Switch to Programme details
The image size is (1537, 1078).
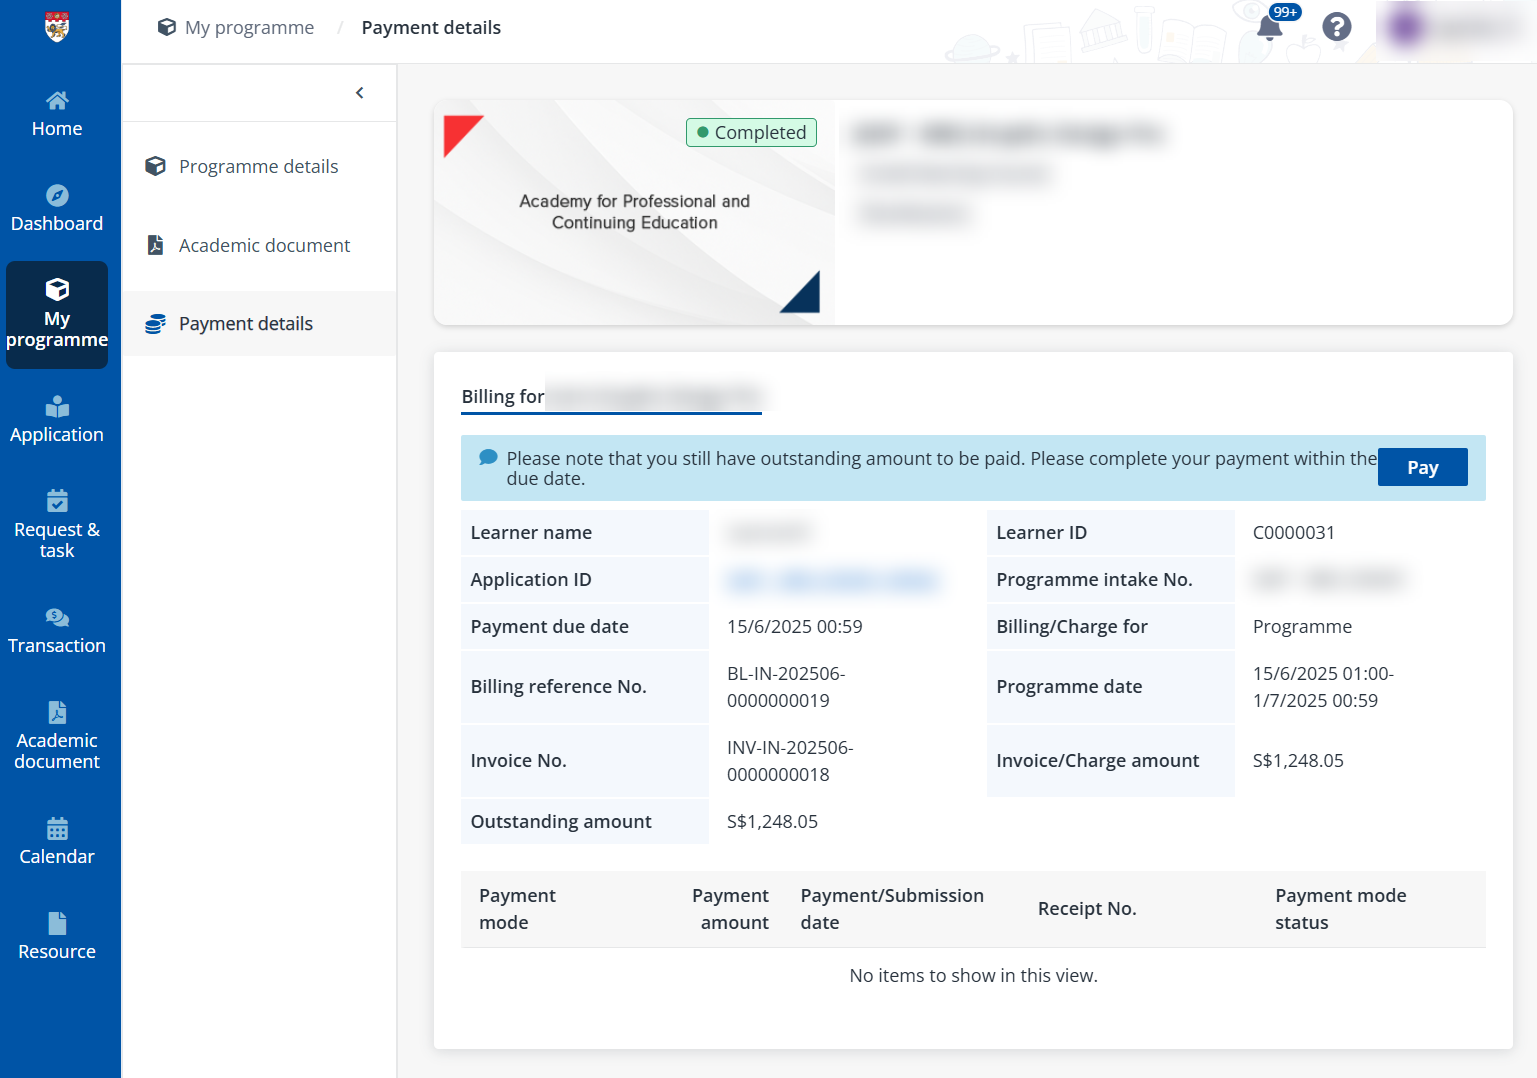(258, 166)
